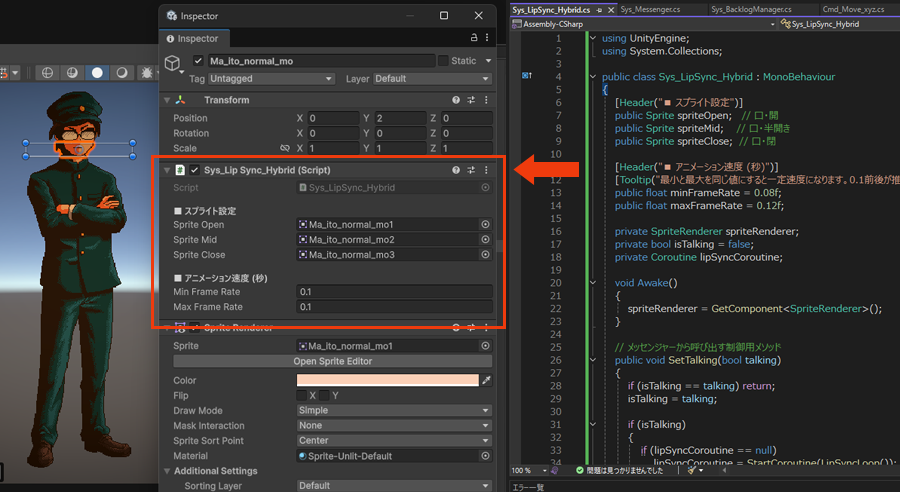Open the Sprite Open object picker

click(x=486, y=225)
